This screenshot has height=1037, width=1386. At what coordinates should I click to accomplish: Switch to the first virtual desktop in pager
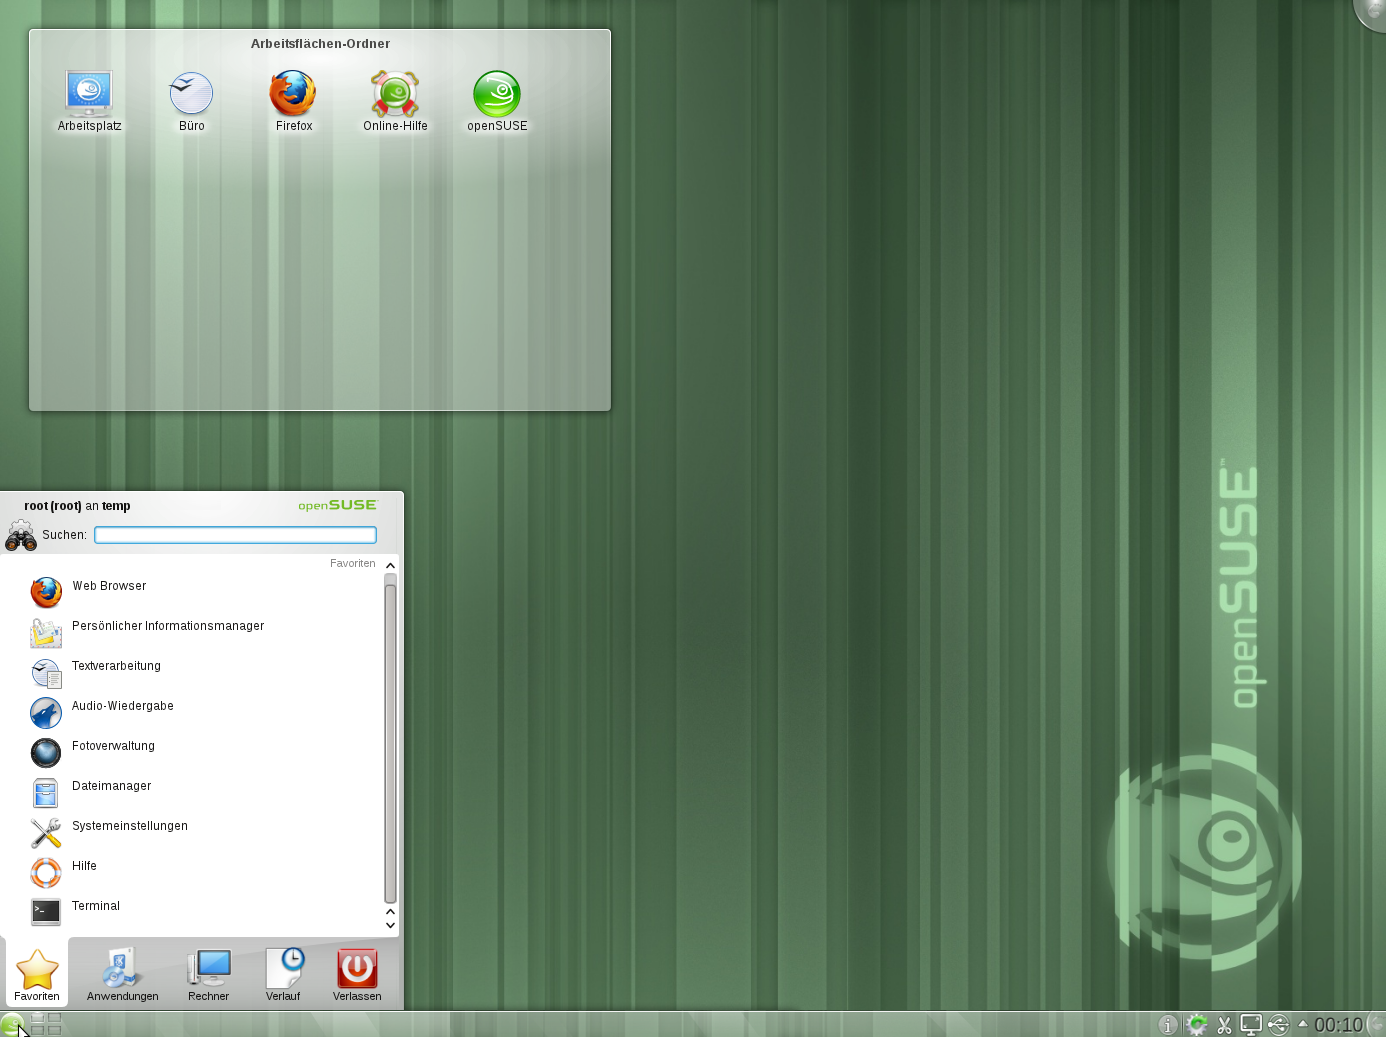(x=38, y=1018)
